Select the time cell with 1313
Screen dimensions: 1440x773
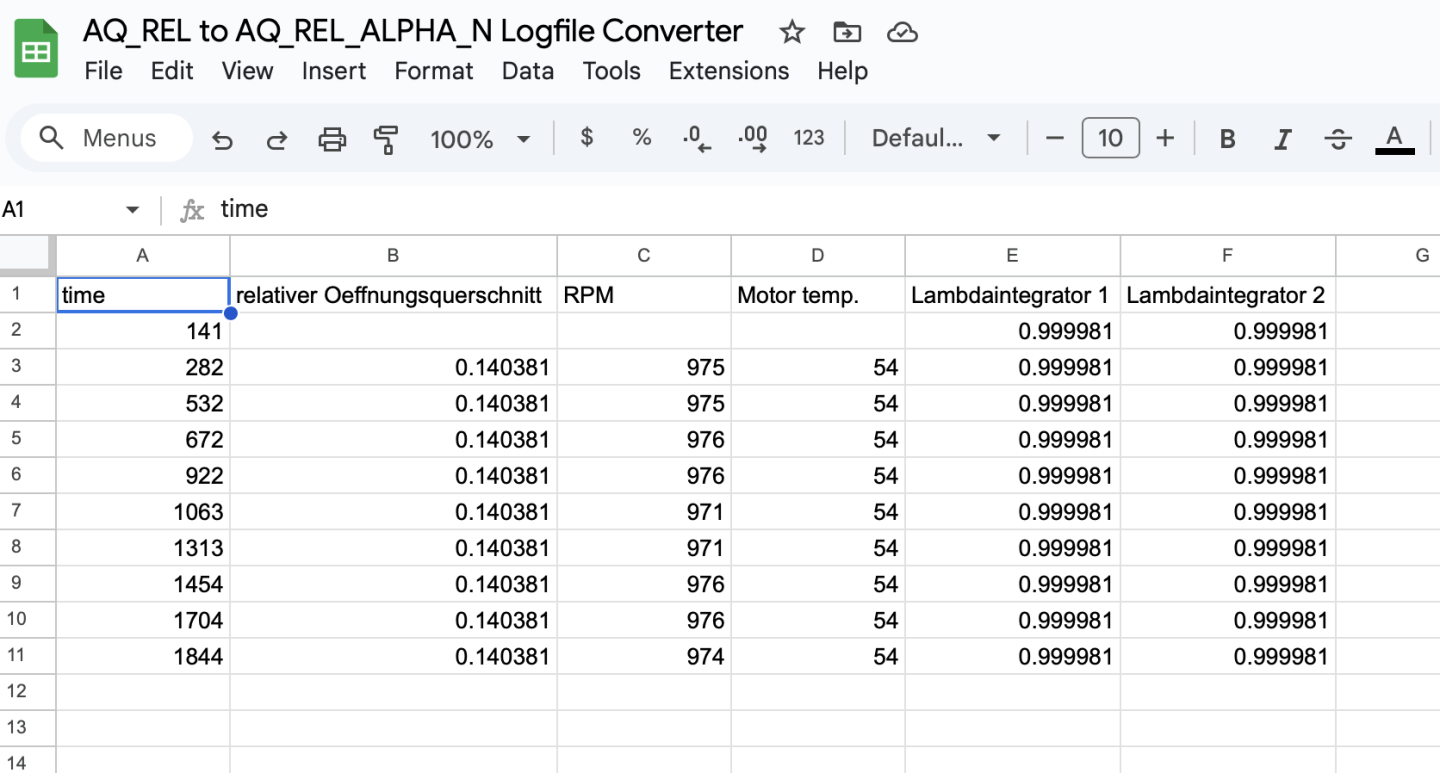[x=143, y=547]
